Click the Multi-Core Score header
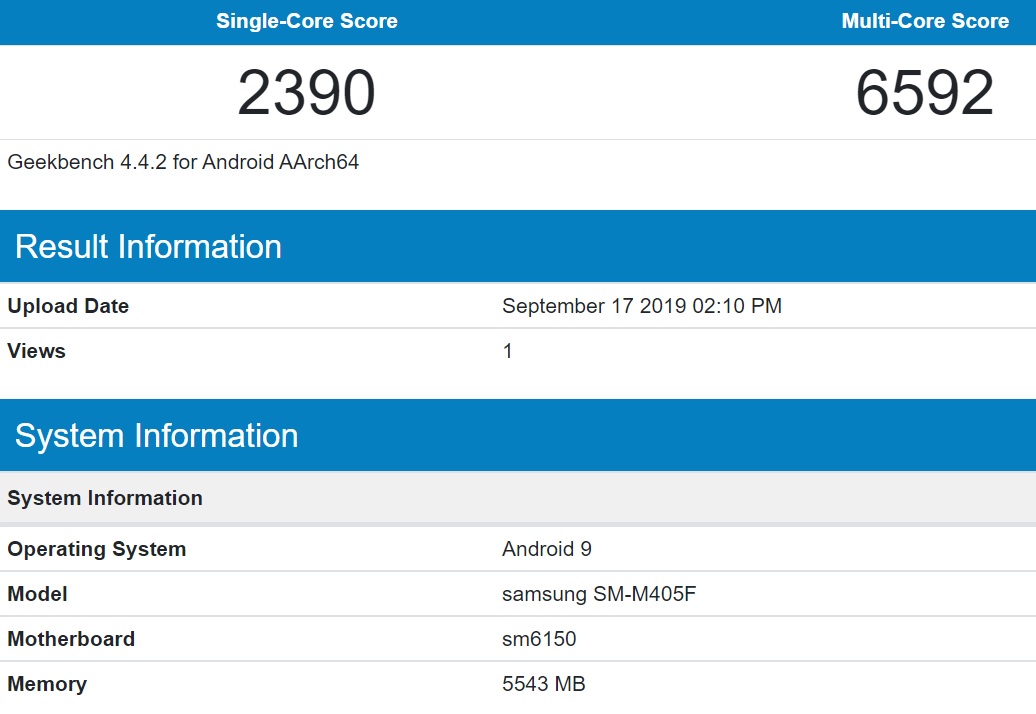The height and width of the screenshot is (714, 1036). point(923,21)
